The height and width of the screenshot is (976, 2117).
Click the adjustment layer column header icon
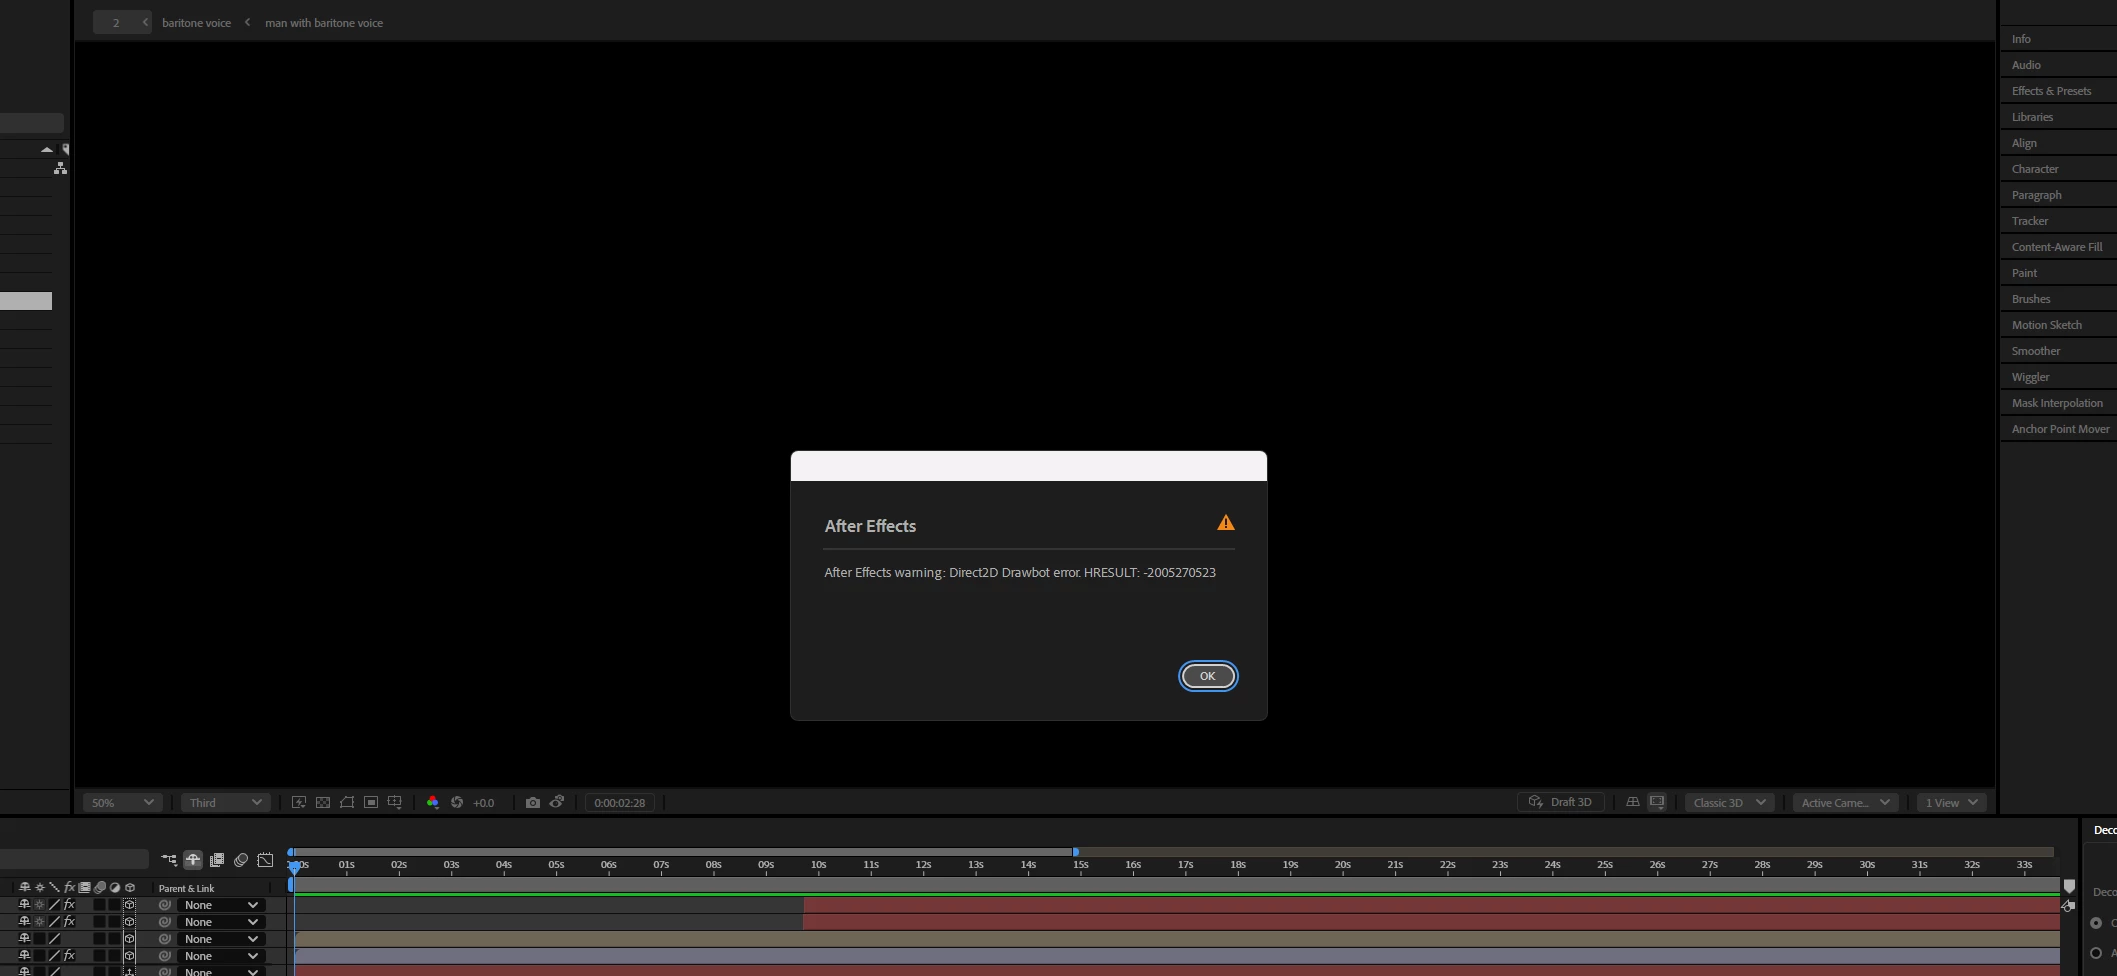pos(115,887)
